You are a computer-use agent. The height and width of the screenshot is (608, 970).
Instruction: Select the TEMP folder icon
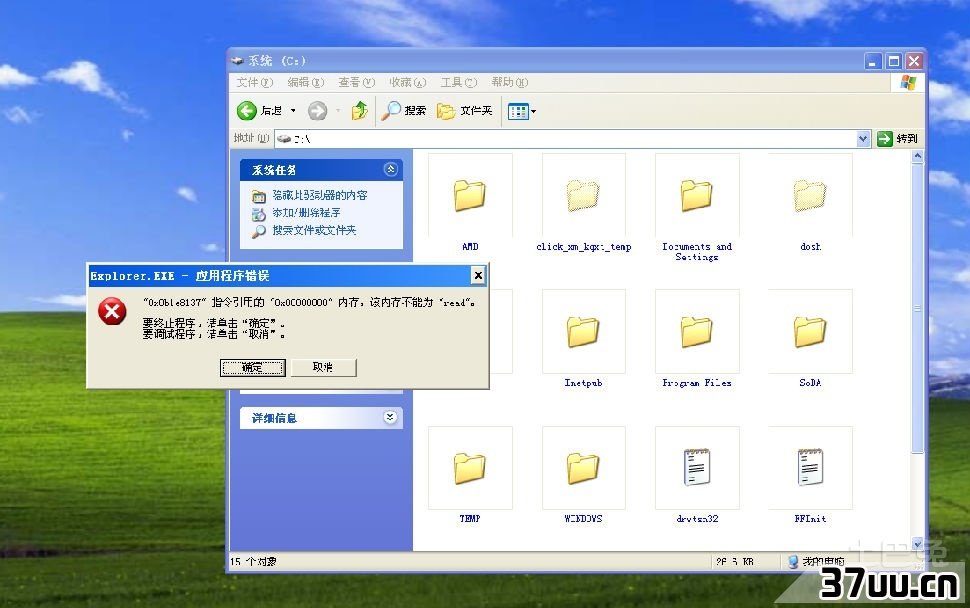pyautogui.click(x=470, y=468)
